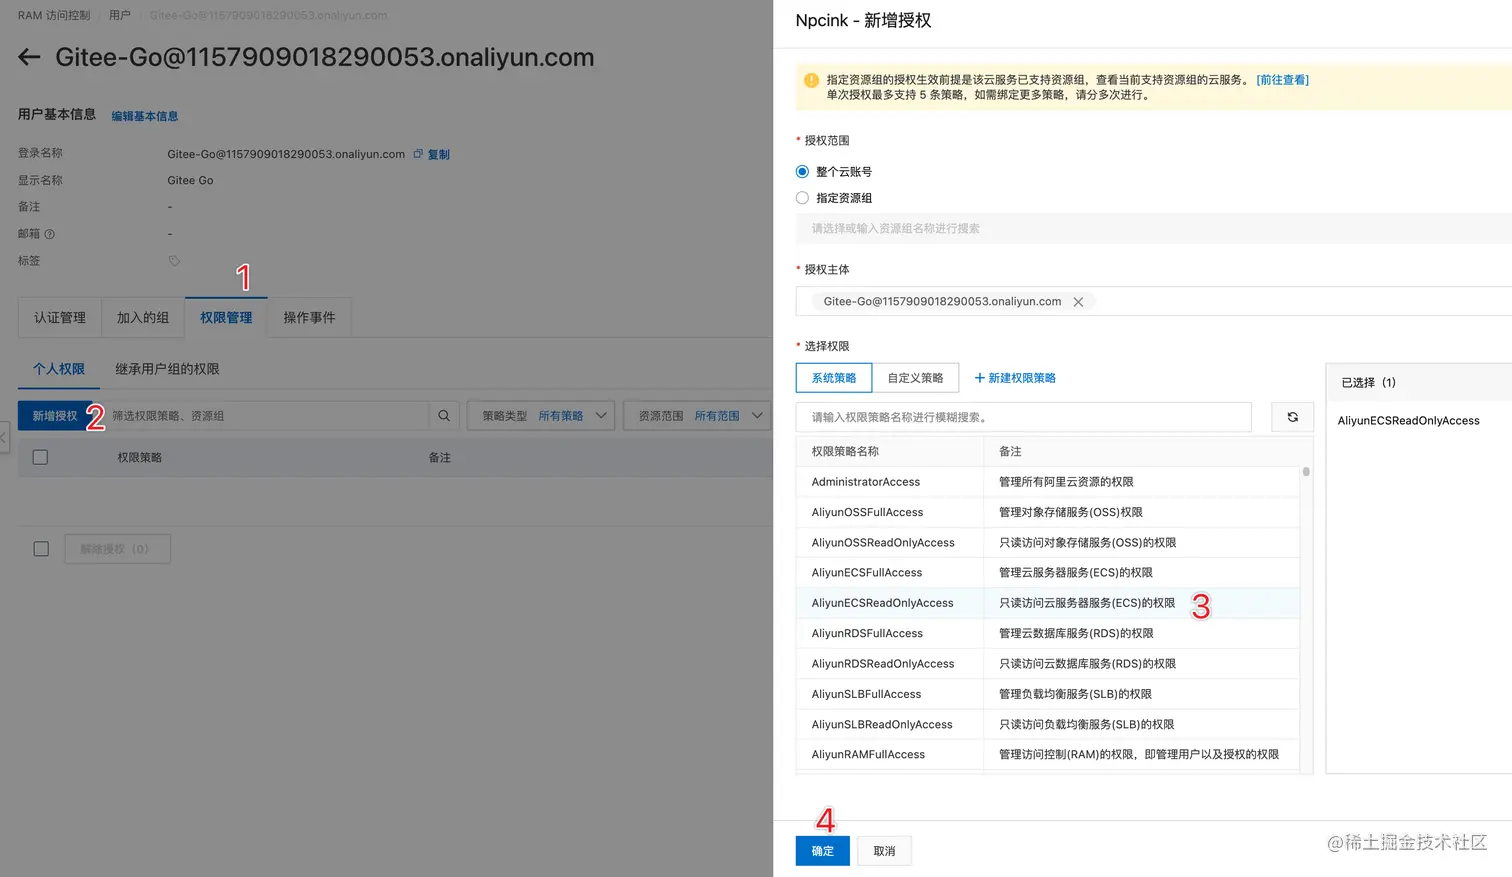Click the 备注 column header in policy list
Viewport: 1512px width, 877px height.
1010,452
